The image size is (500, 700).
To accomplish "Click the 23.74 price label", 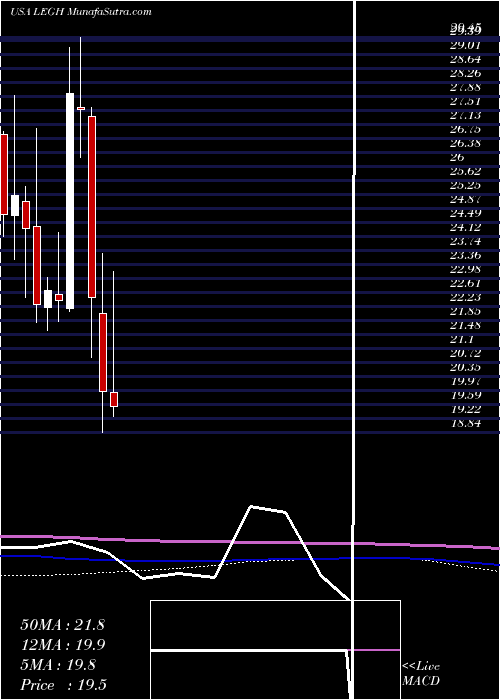I will (465, 241).
